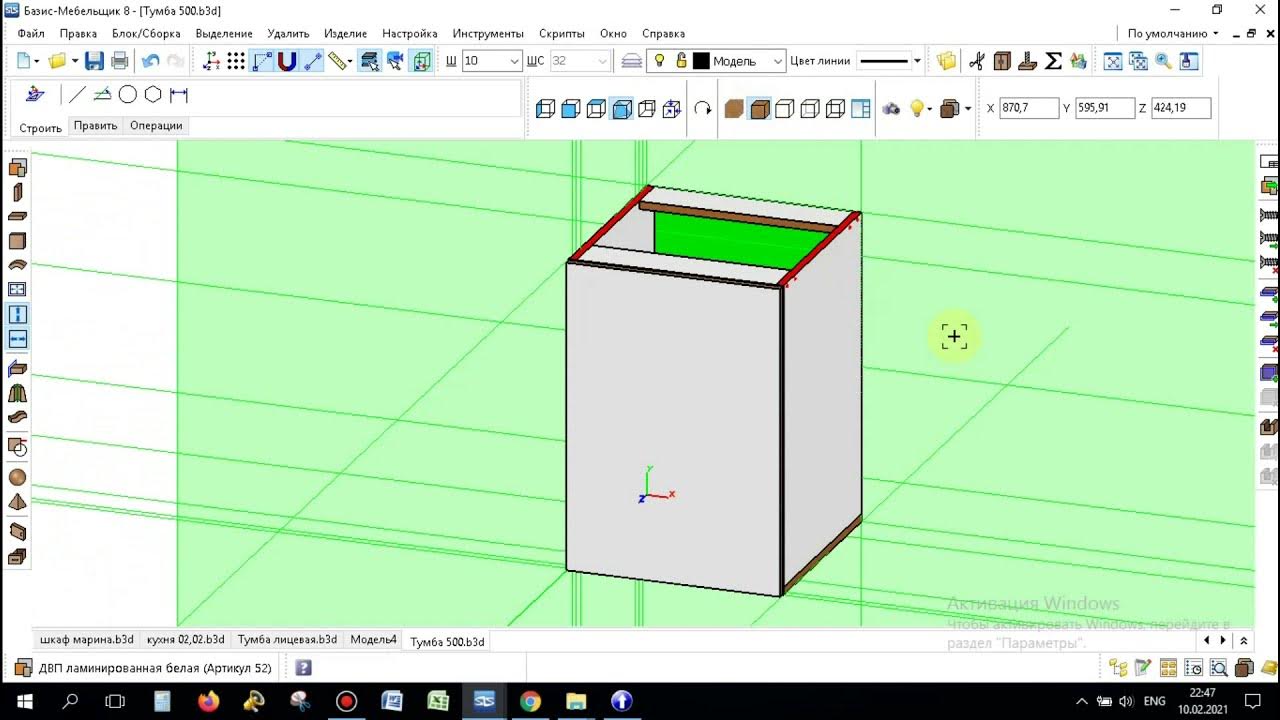Click the vertical panel icon in left sidebar

click(x=17, y=193)
